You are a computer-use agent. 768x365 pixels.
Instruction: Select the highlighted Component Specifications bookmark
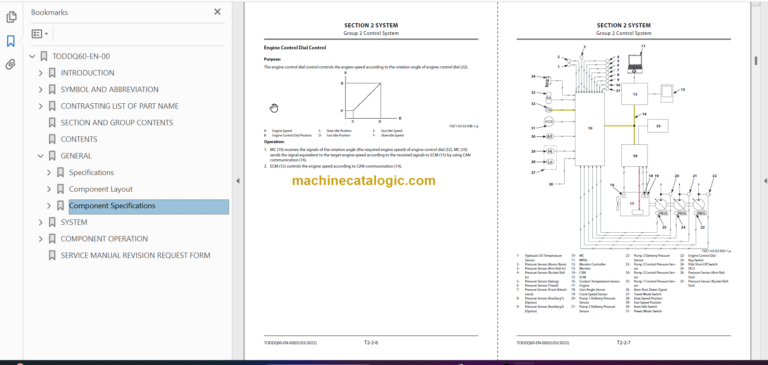[148, 206]
